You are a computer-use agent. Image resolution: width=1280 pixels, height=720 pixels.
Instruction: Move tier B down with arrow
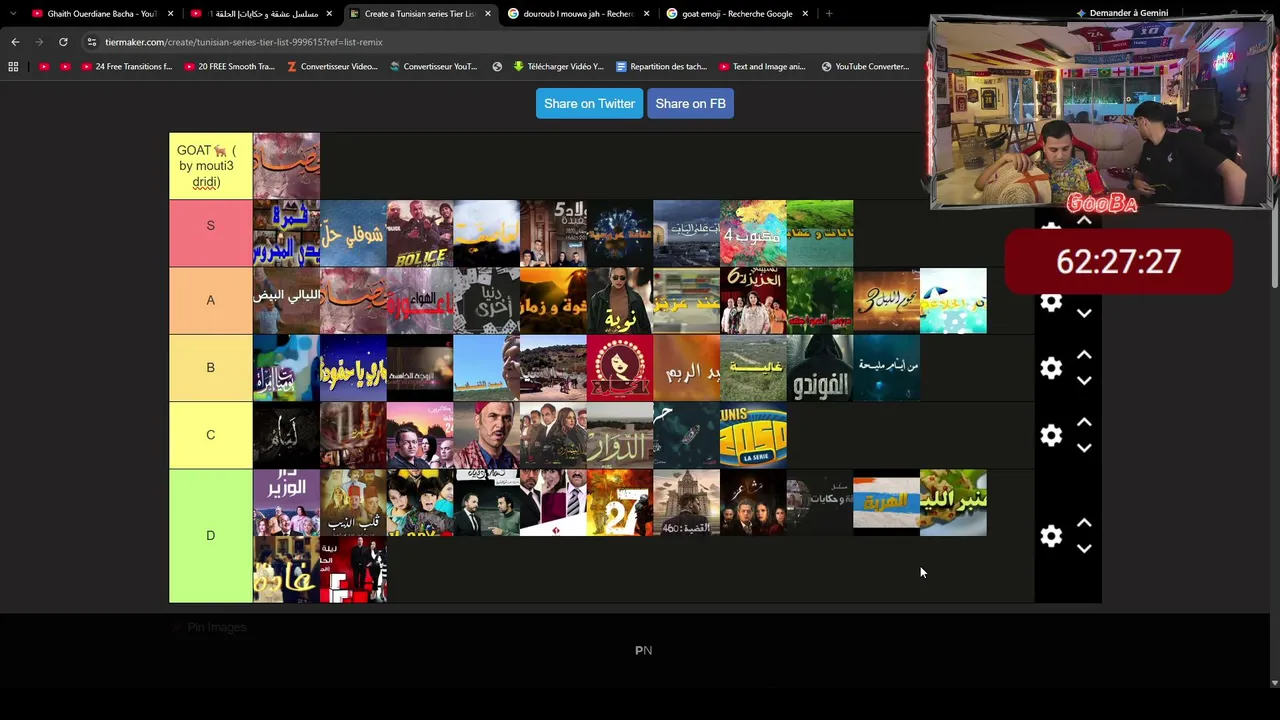point(1084,381)
